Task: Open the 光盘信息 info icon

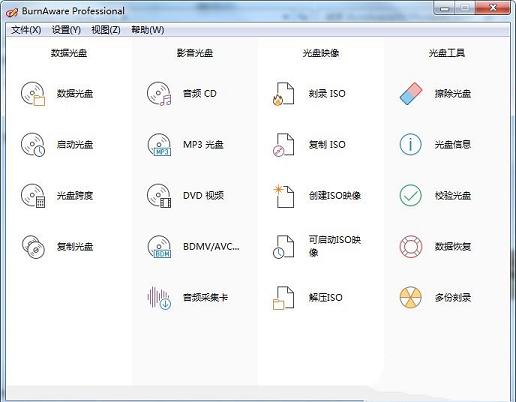Action: [411, 145]
